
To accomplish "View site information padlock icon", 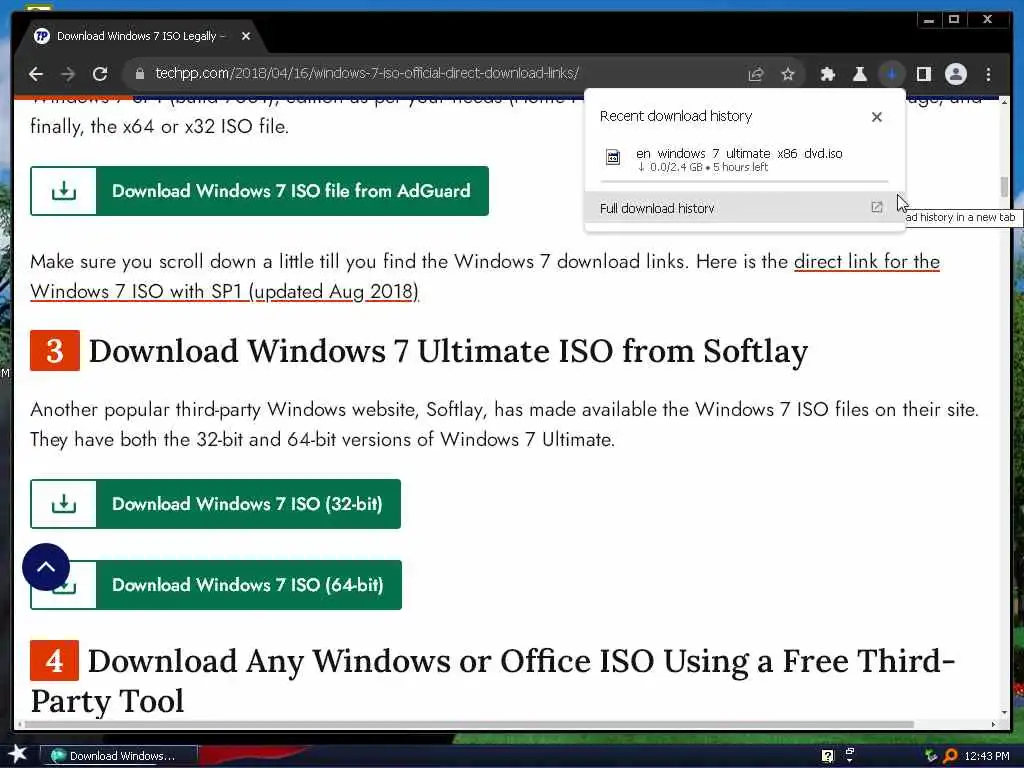I will coord(139,74).
